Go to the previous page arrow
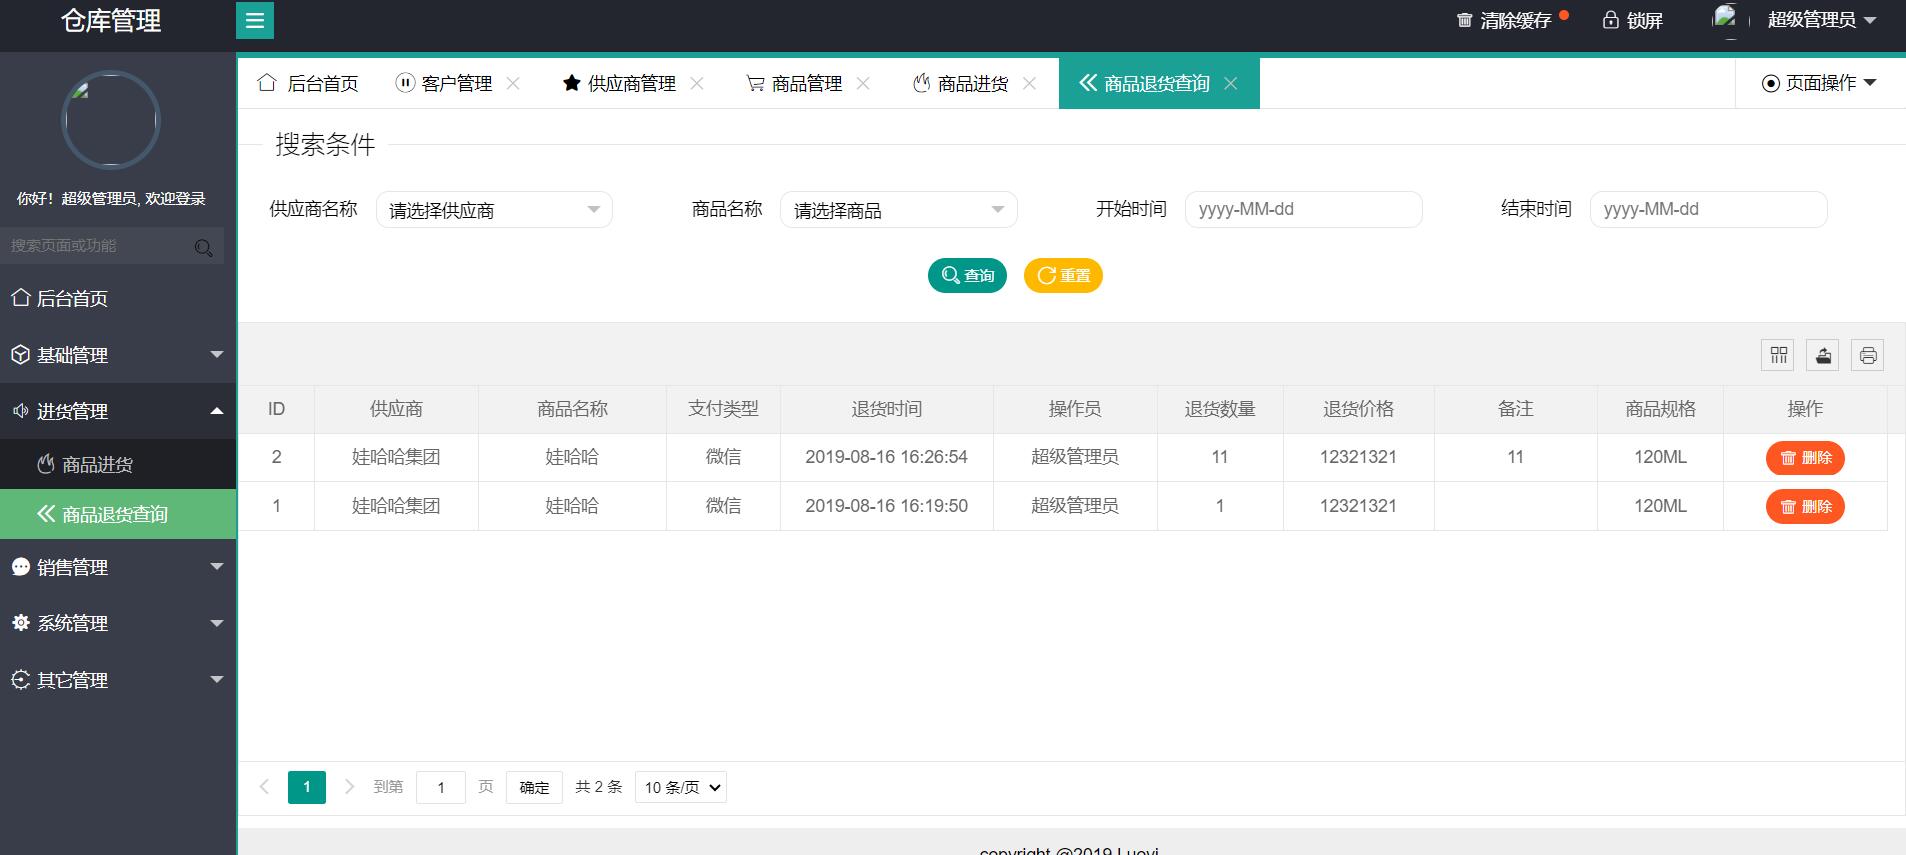 264,787
